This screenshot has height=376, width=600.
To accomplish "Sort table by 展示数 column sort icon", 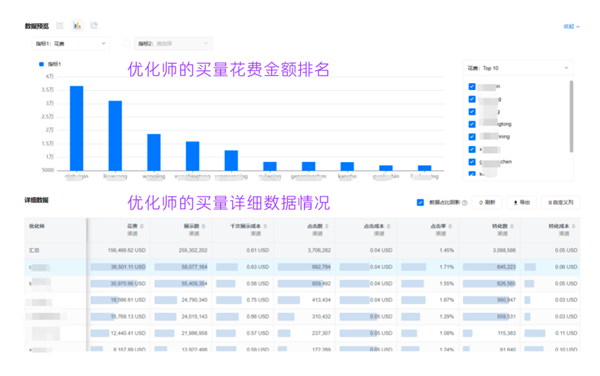I will 204,226.
